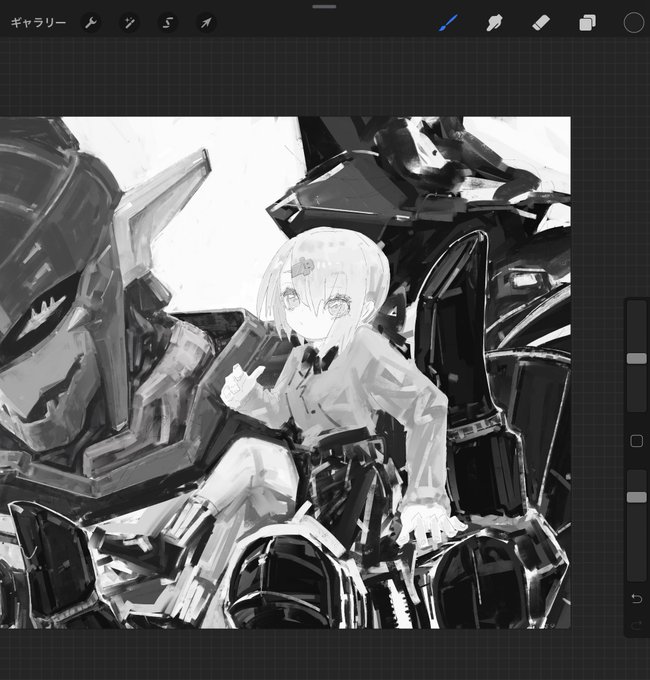
Task: Select the Smudge tool
Action: 494,23
